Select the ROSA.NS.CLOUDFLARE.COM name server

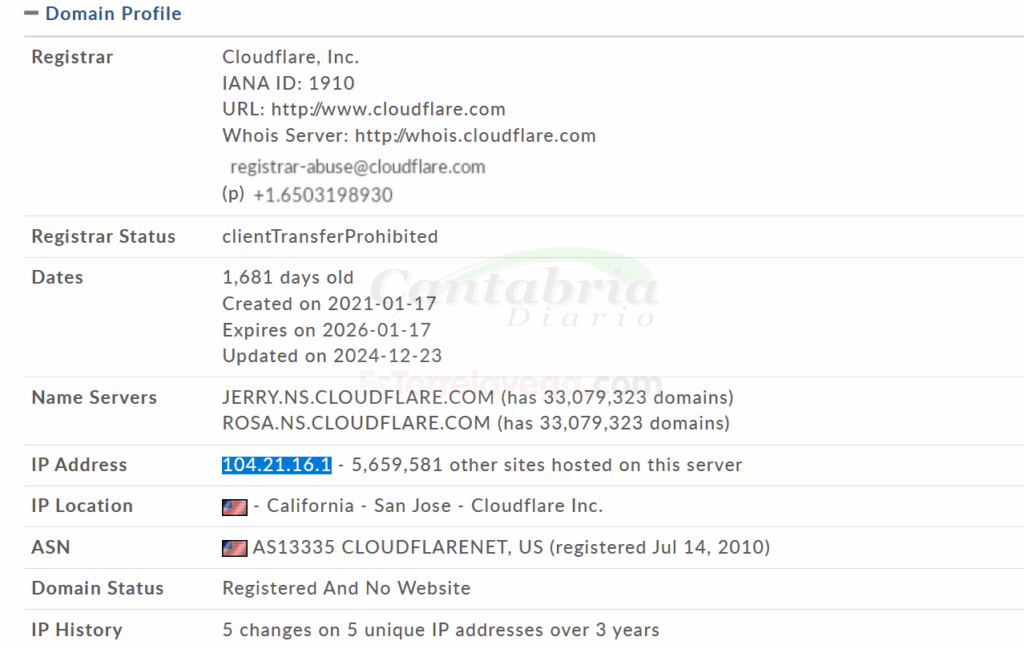(x=357, y=424)
